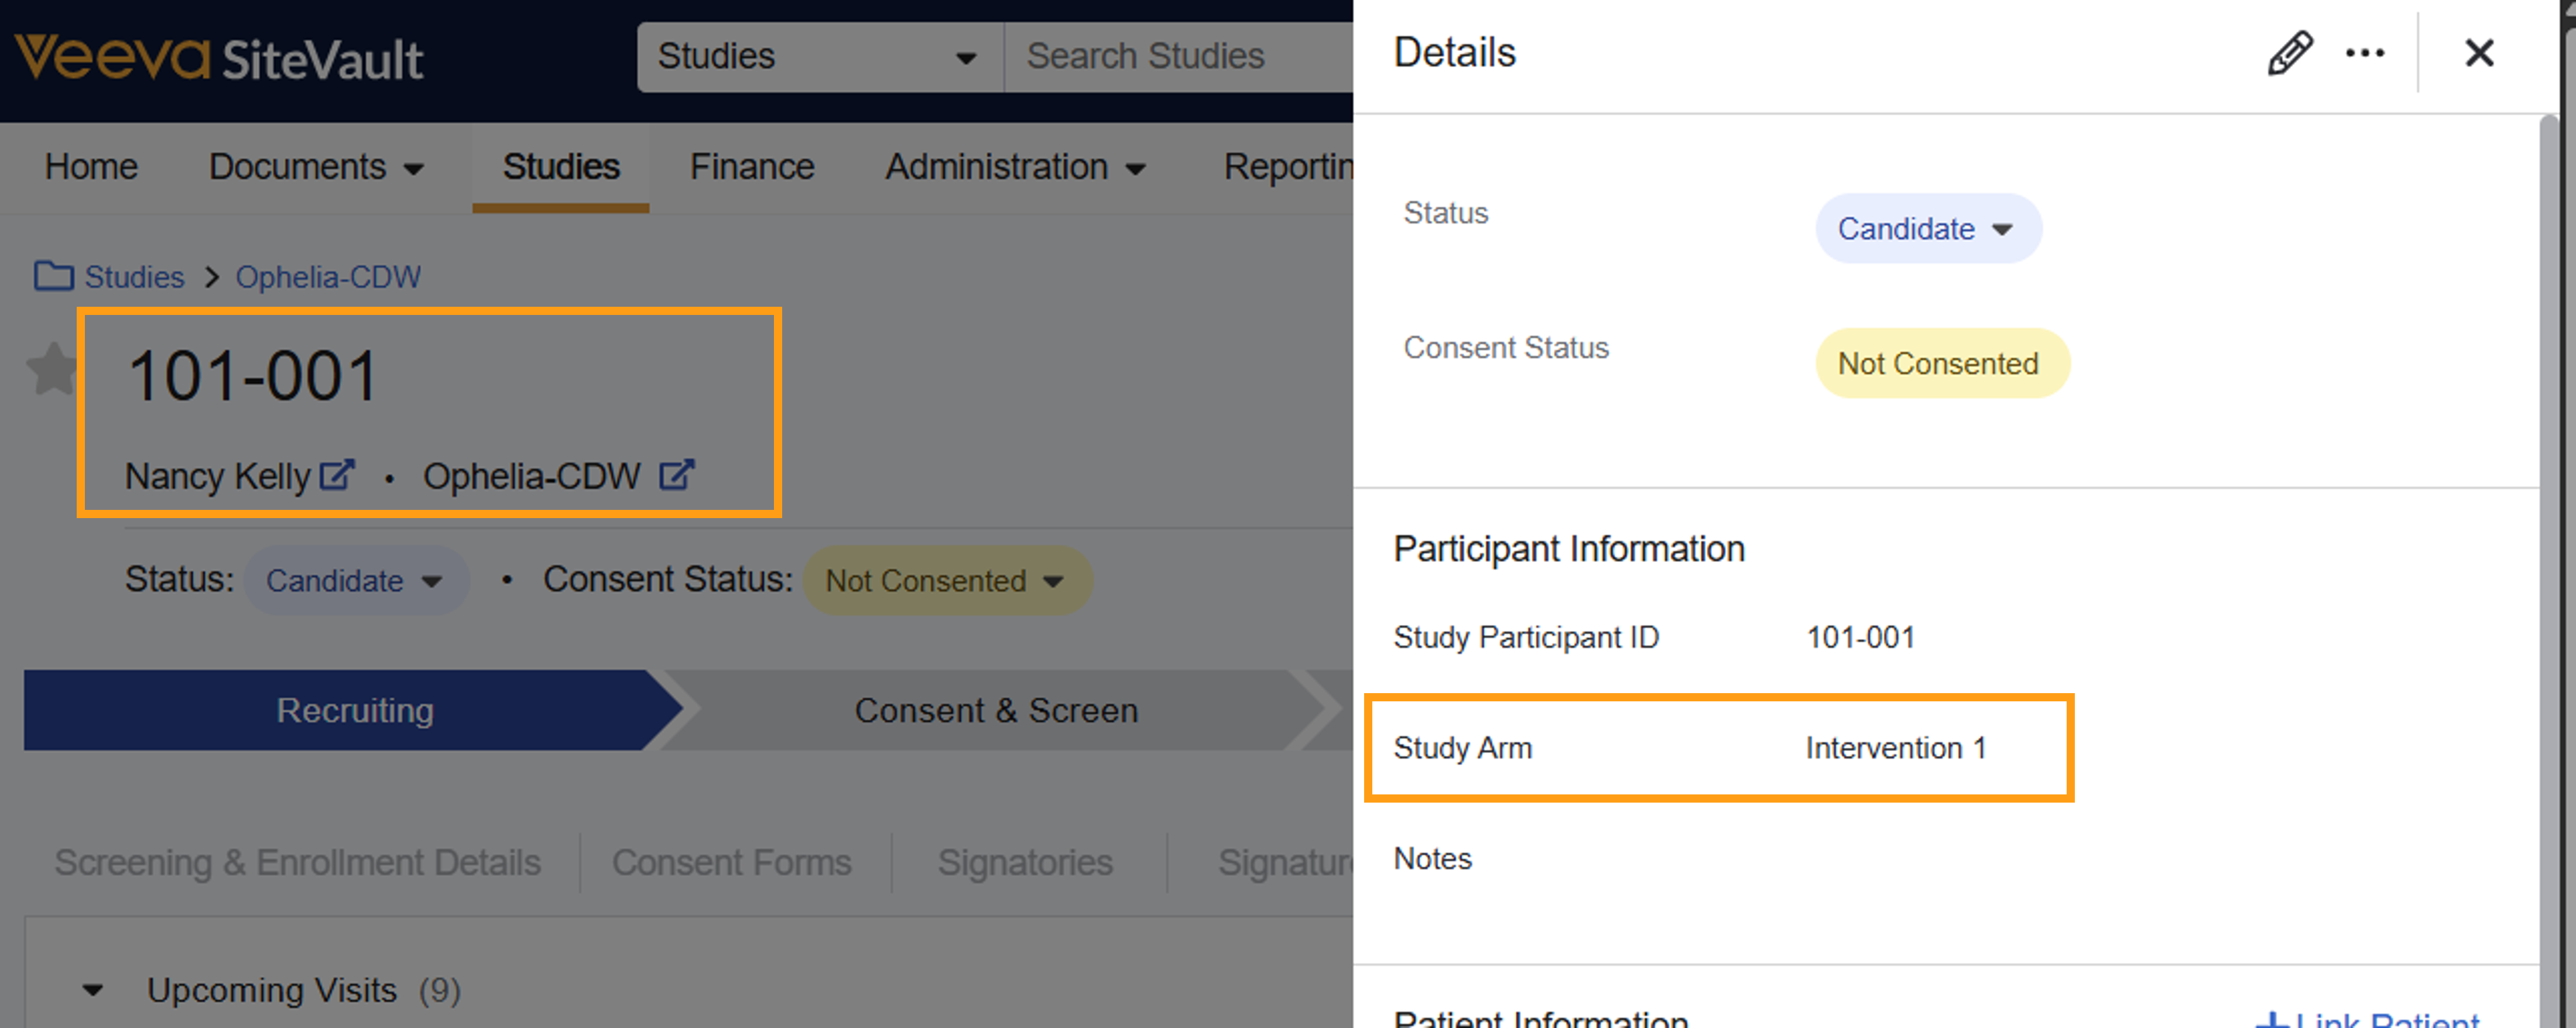Click the Studies folder breadcrumb icon
The image size is (2576, 1028).
pyautogui.click(x=53, y=276)
